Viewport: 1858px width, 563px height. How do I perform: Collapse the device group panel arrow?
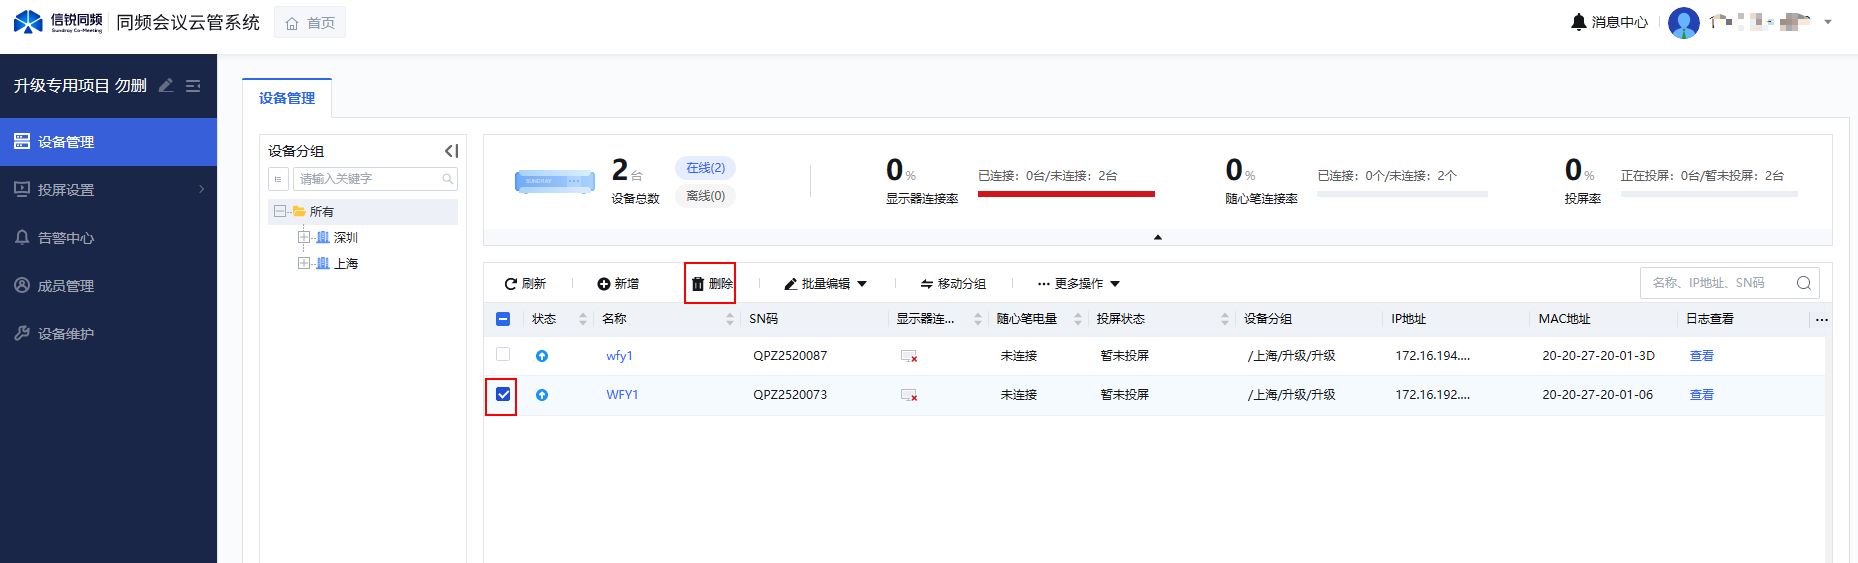pos(451,151)
